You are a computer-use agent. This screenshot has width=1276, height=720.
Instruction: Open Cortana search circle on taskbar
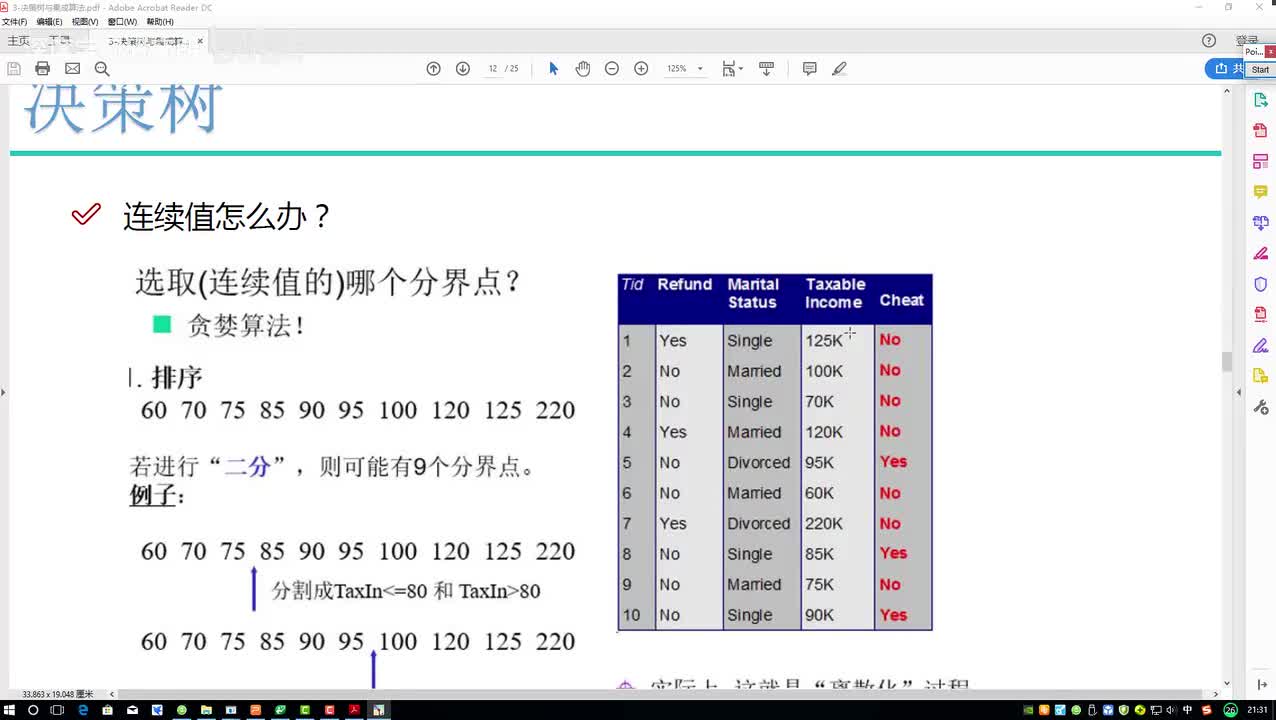[33, 710]
